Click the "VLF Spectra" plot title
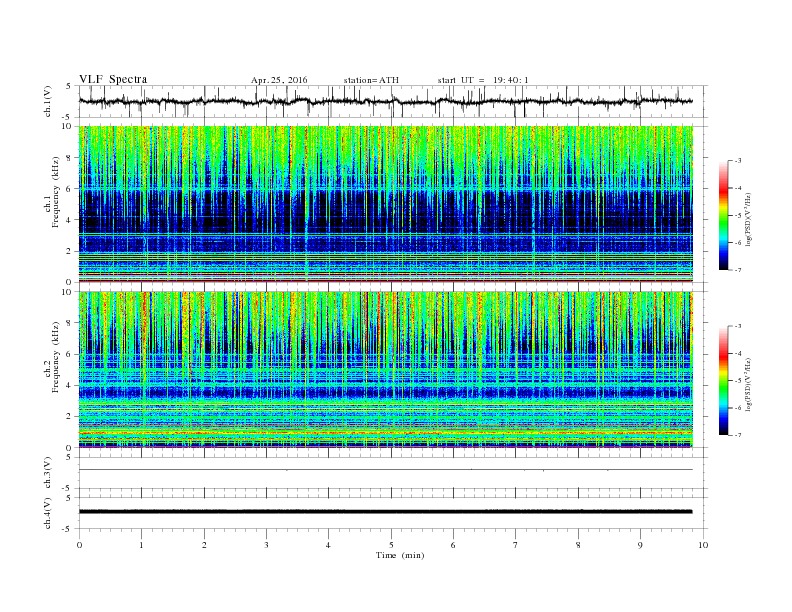 (x=113, y=79)
